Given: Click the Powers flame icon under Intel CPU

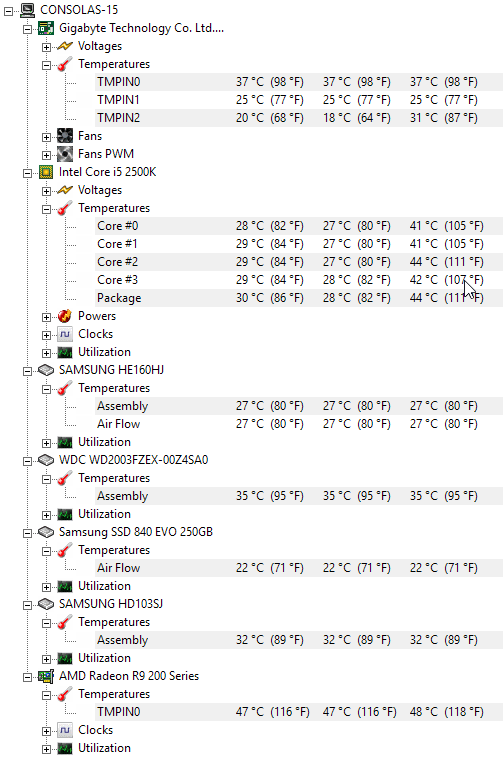Looking at the screenshot, I should (65, 316).
